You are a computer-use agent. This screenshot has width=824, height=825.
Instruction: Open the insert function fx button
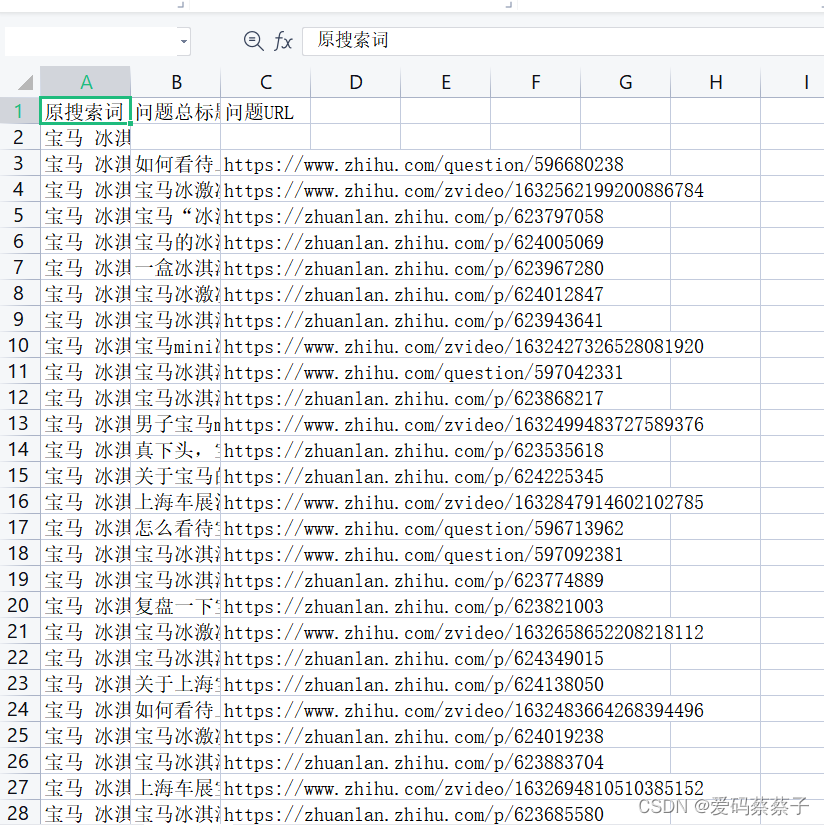[x=283, y=41]
